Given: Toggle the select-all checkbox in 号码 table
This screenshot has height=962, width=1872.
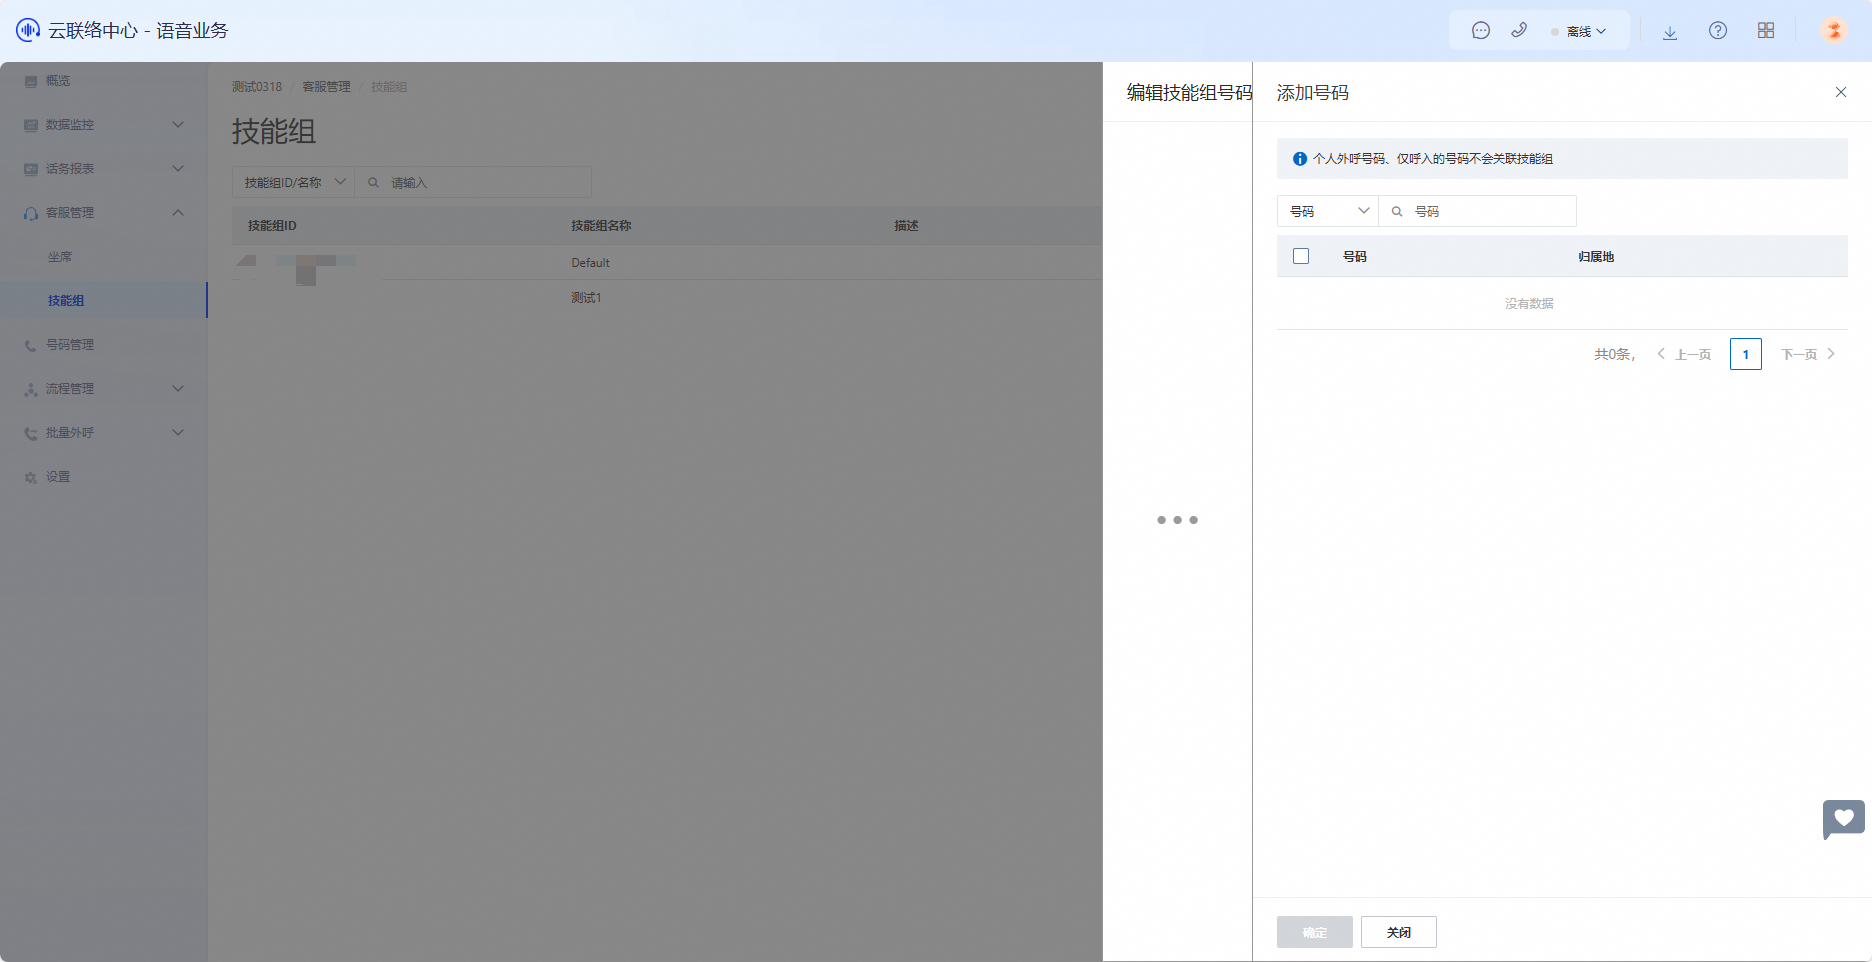Looking at the screenshot, I should click(x=1301, y=256).
